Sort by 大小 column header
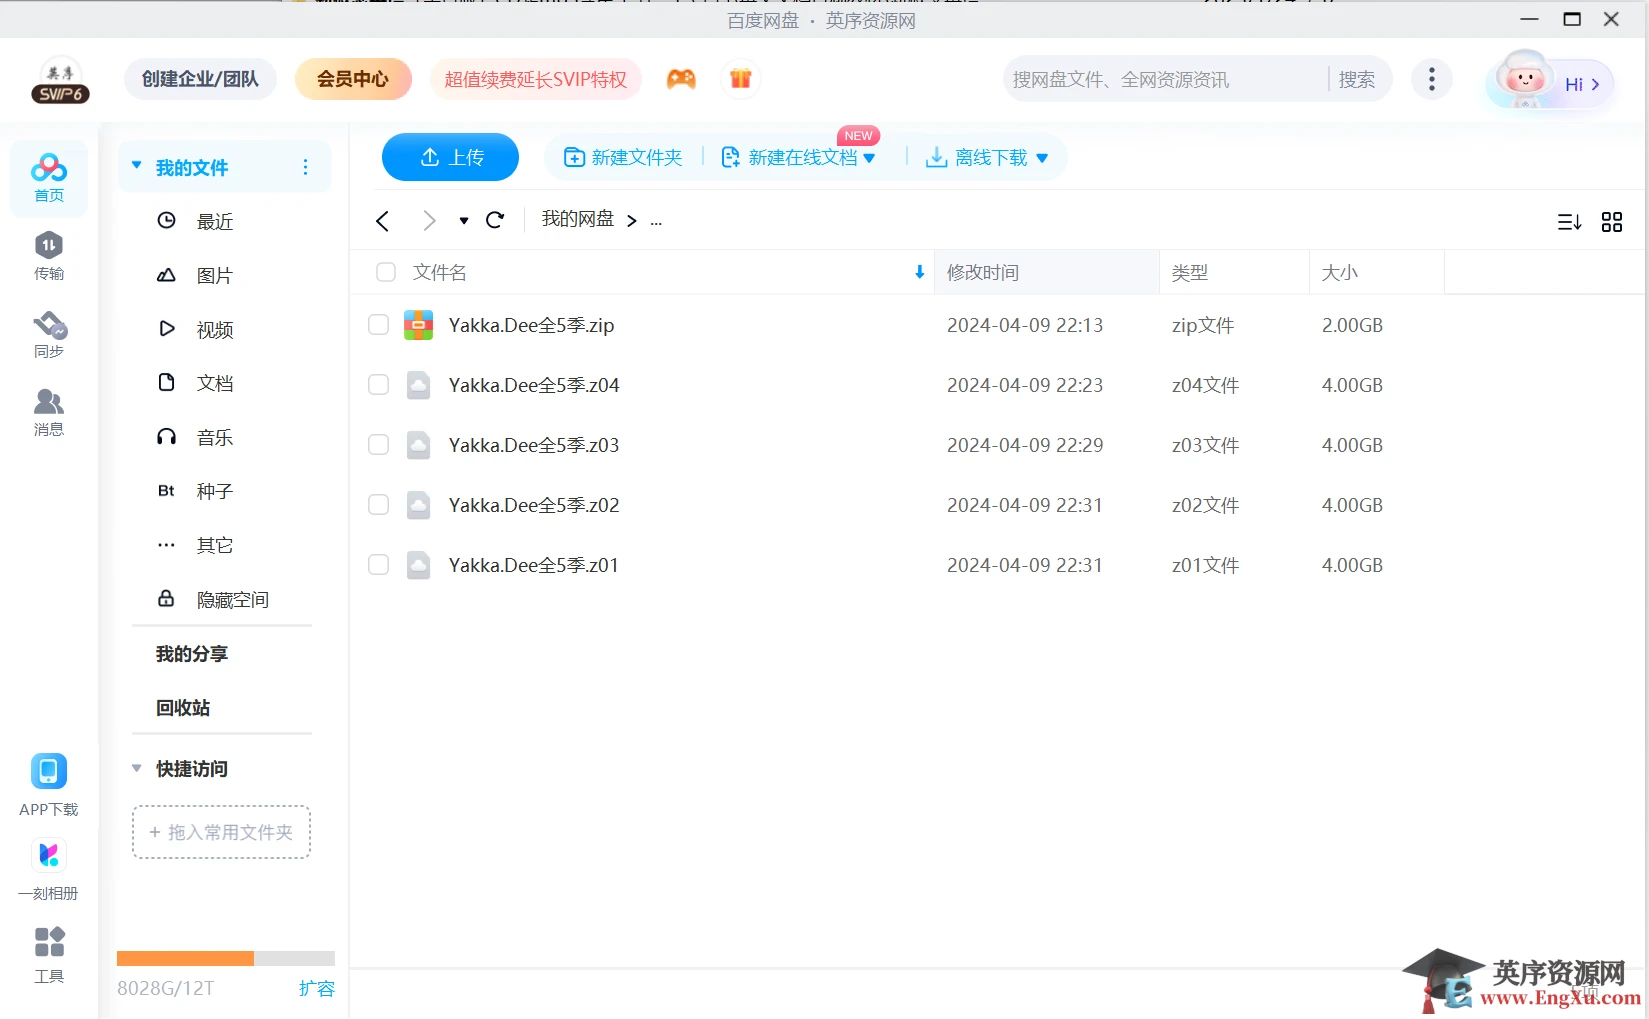Image resolution: width=1649 pixels, height=1019 pixels. coord(1377,272)
